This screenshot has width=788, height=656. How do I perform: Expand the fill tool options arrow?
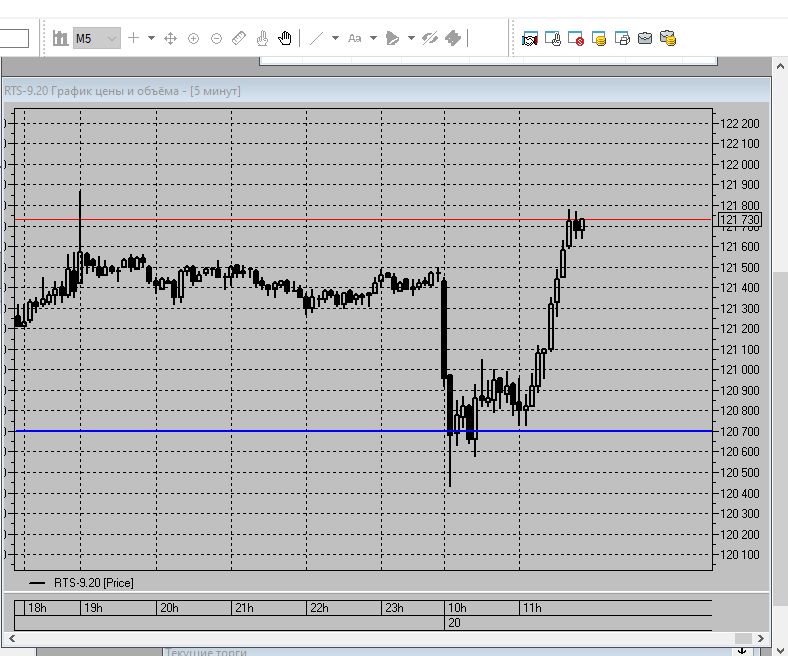click(x=411, y=38)
